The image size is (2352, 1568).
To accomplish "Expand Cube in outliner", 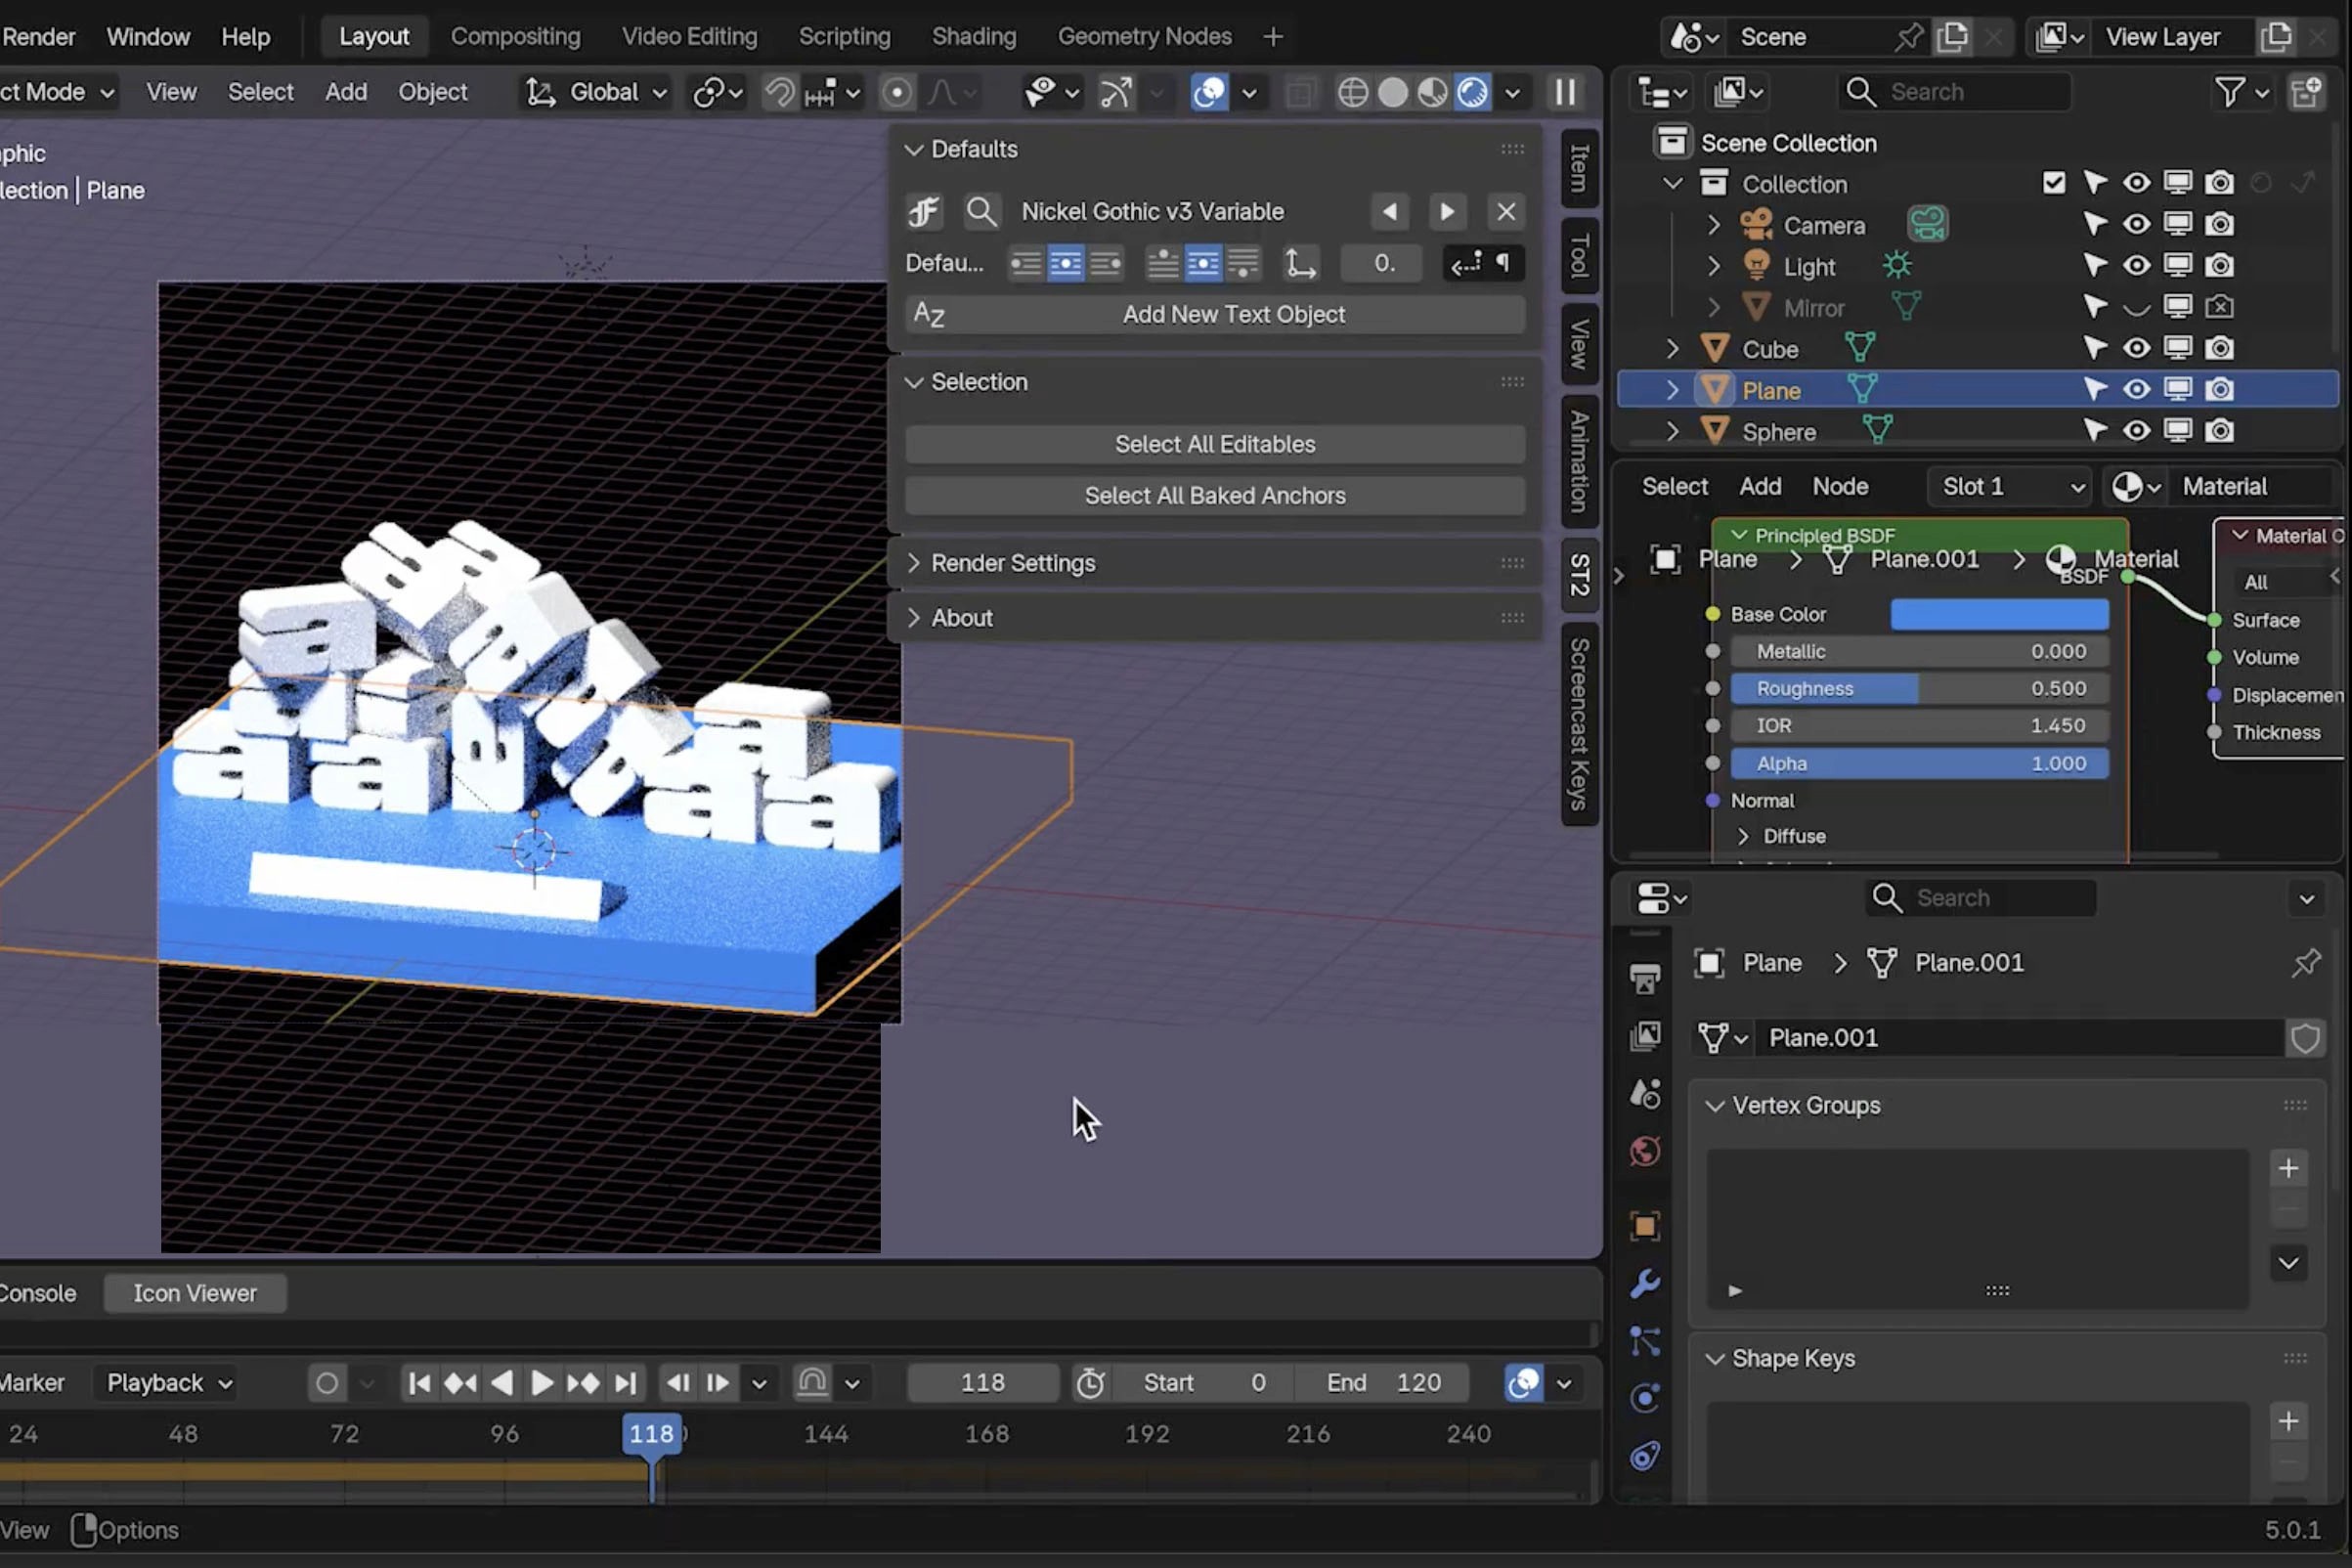I will point(1672,349).
